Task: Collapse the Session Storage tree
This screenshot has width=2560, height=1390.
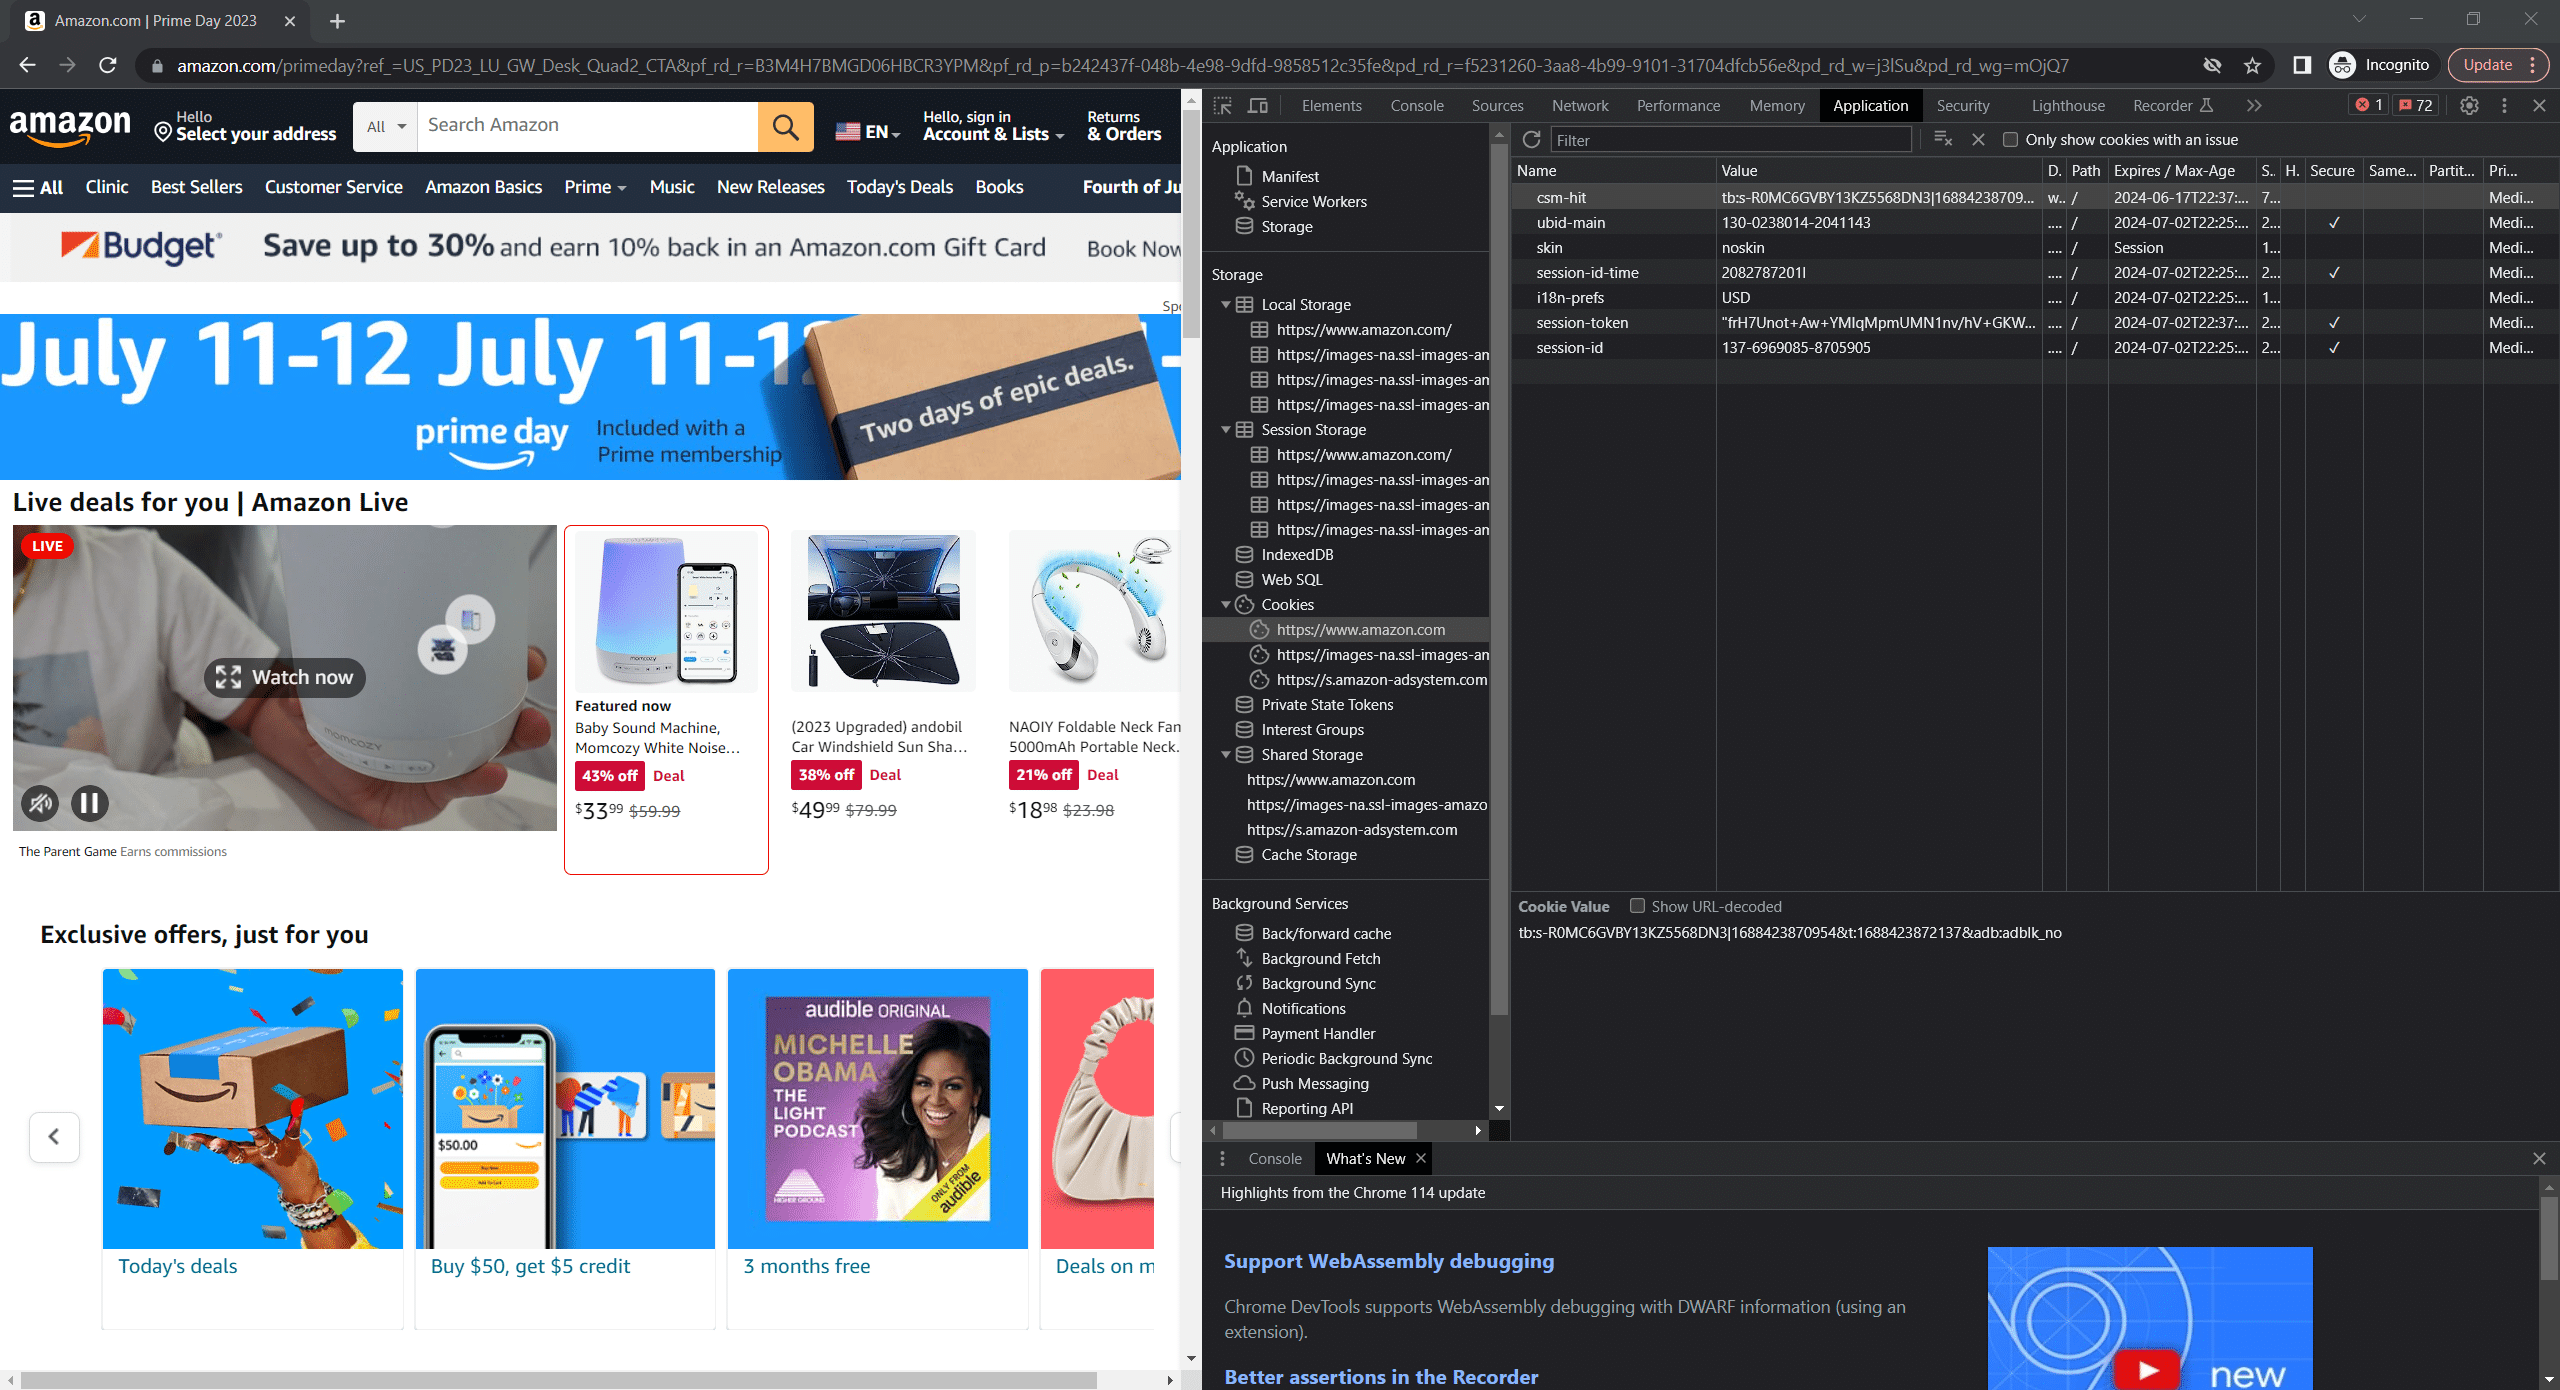Action: coord(1226,429)
